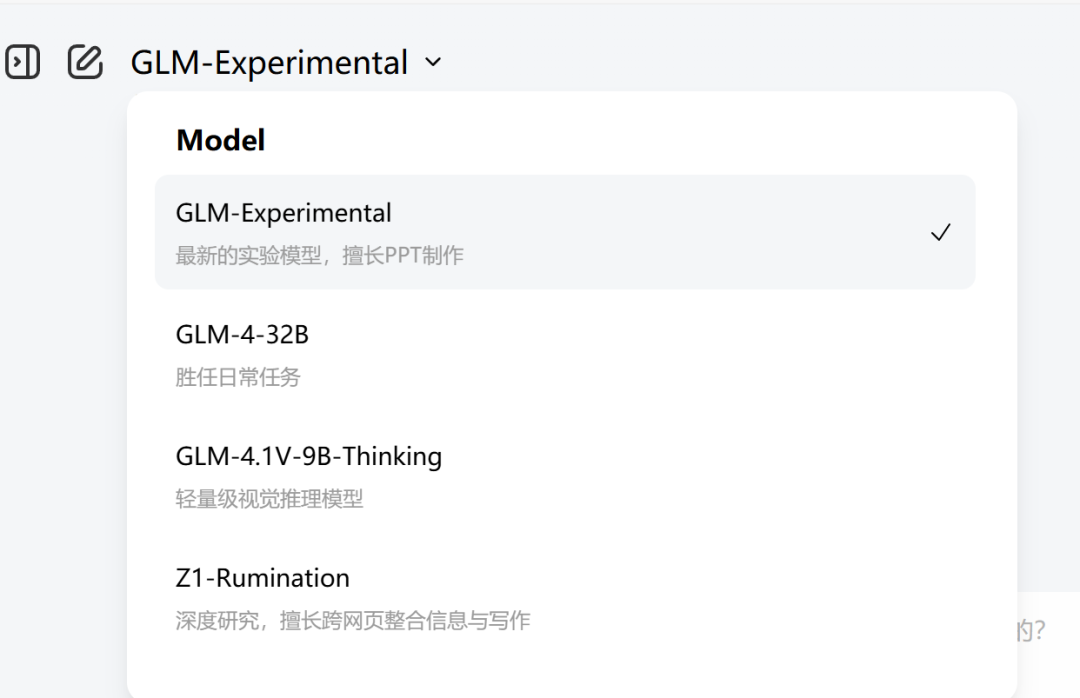Image resolution: width=1080 pixels, height=698 pixels.
Task: Click the 最新的实验模型 description text
Action: (x=318, y=254)
